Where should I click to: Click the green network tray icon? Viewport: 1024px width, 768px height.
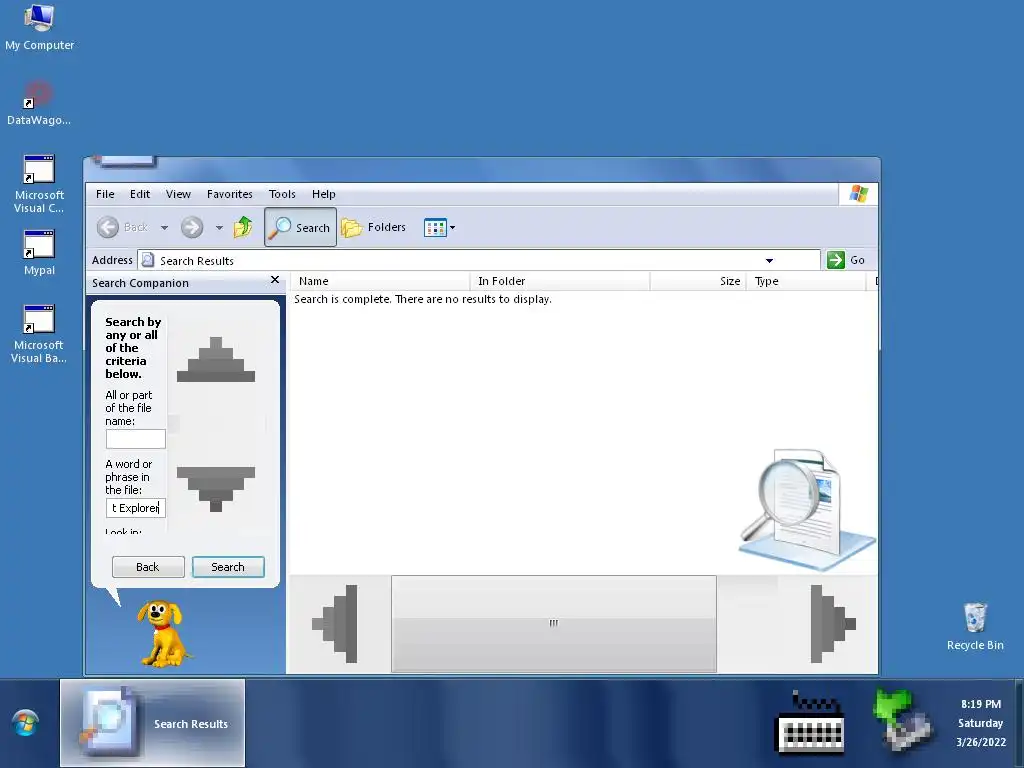click(903, 720)
